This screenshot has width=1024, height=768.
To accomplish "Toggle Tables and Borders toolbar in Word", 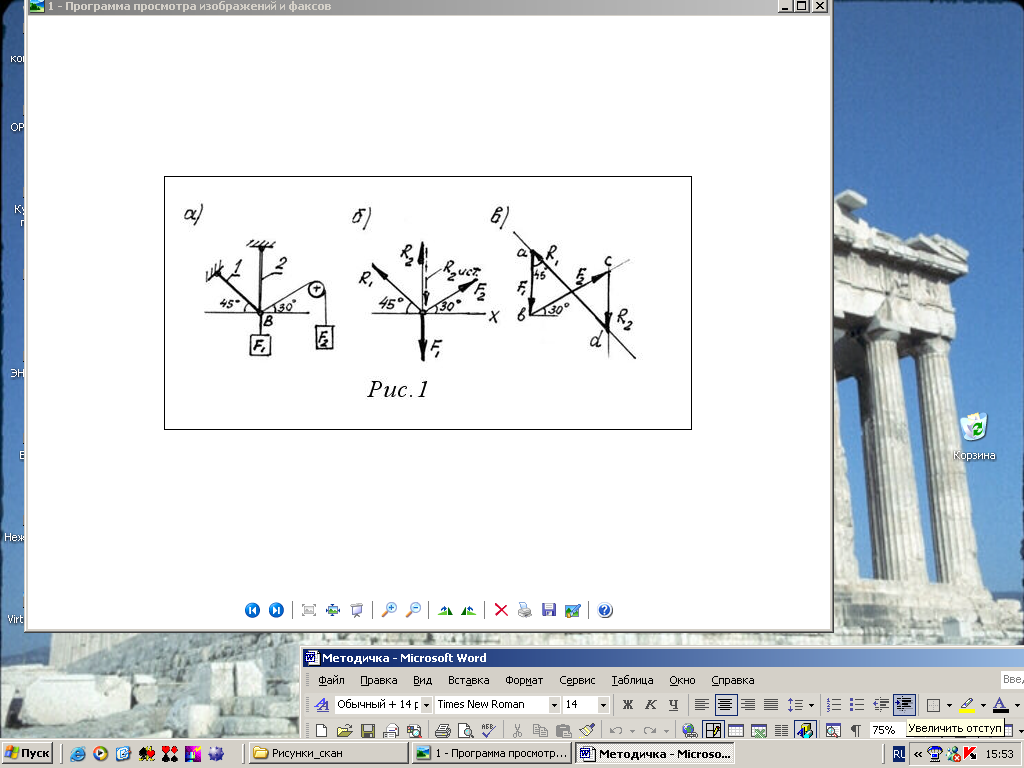I will 713,730.
